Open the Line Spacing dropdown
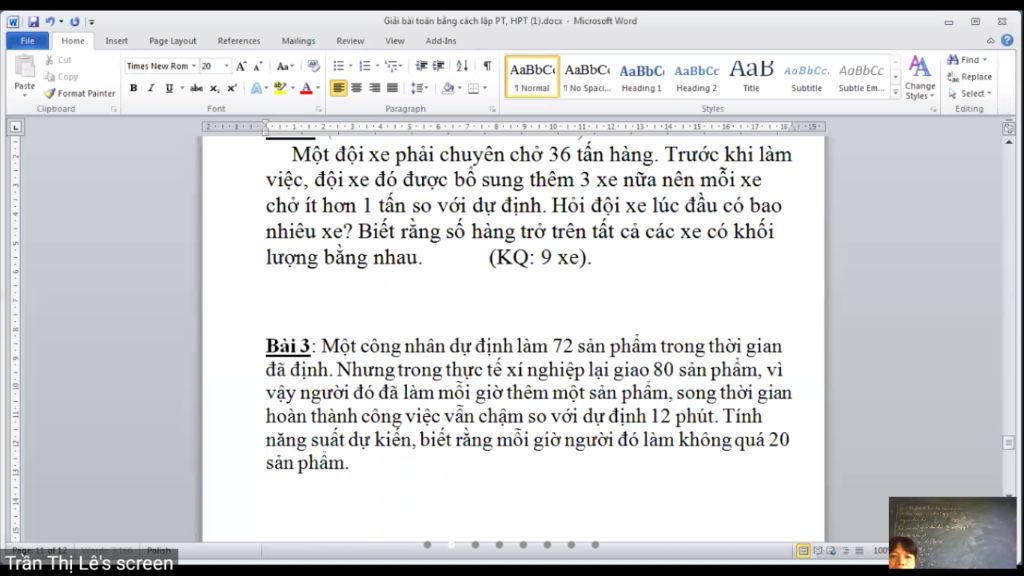Screen dimensions: 1024x576 [x=419, y=88]
